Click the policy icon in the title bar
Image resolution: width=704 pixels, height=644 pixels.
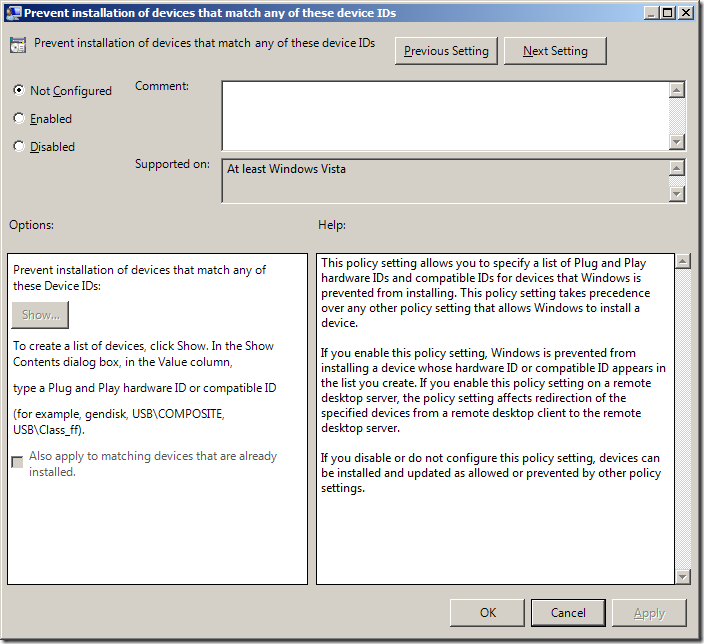click(13, 13)
